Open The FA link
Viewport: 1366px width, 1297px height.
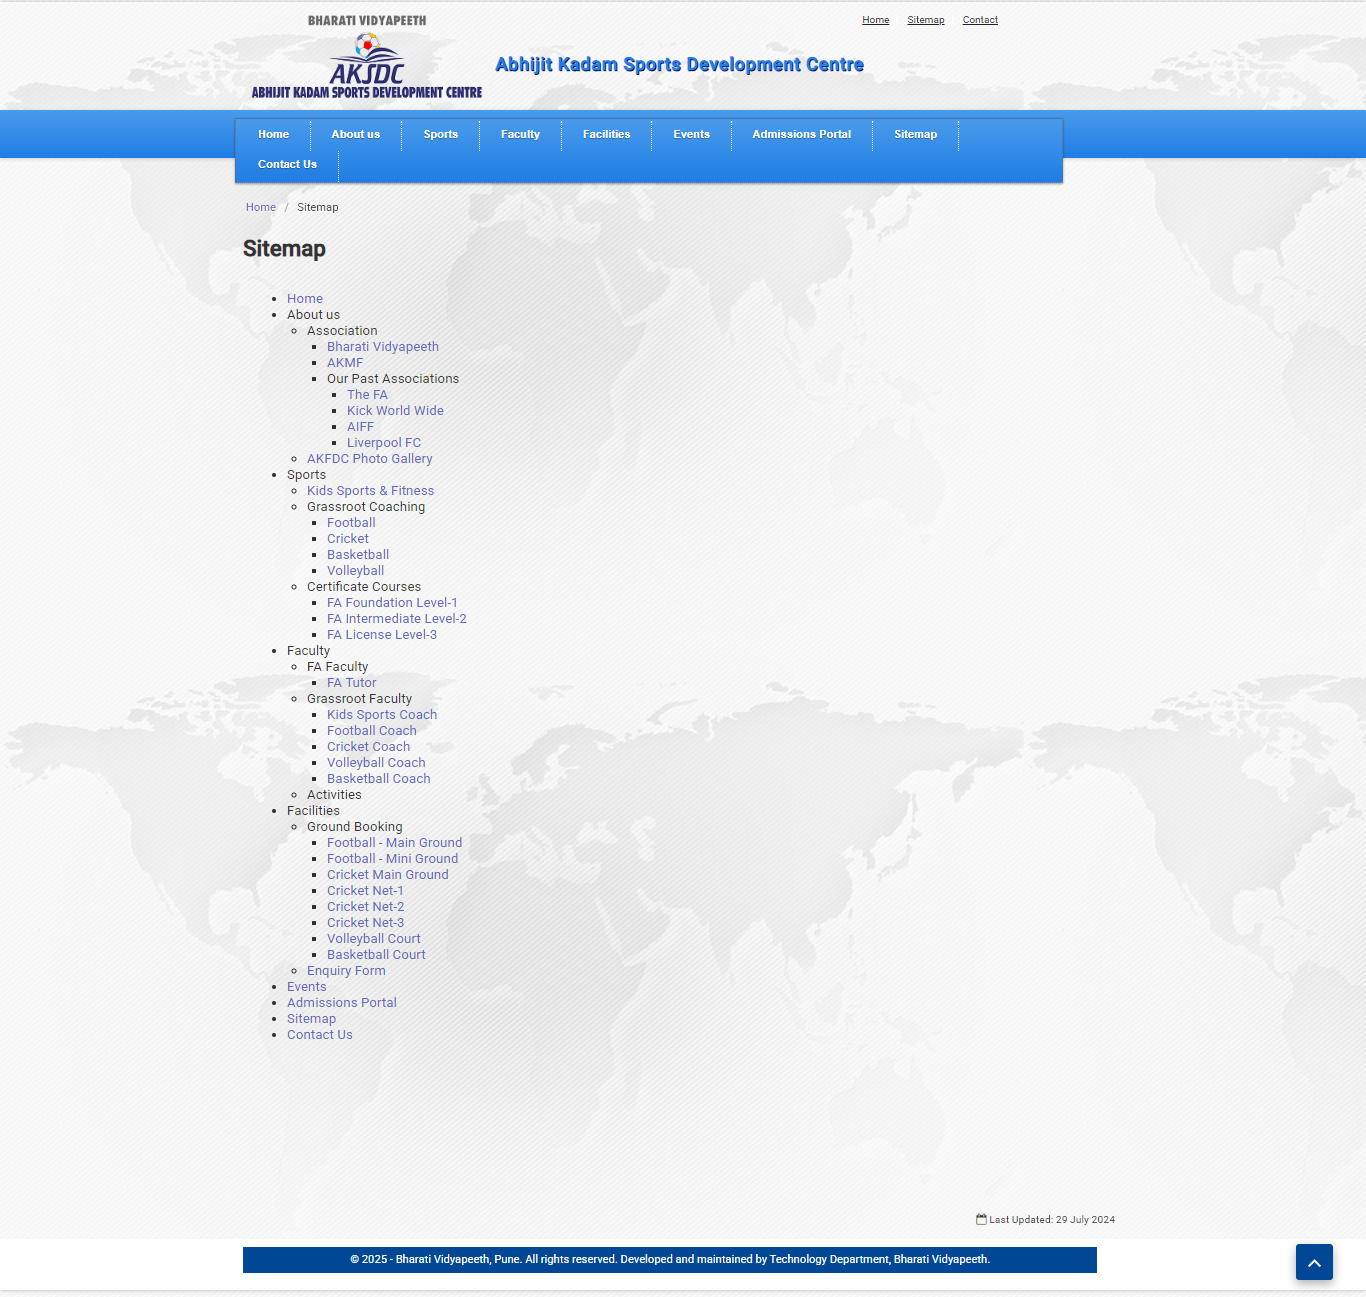pos(367,395)
